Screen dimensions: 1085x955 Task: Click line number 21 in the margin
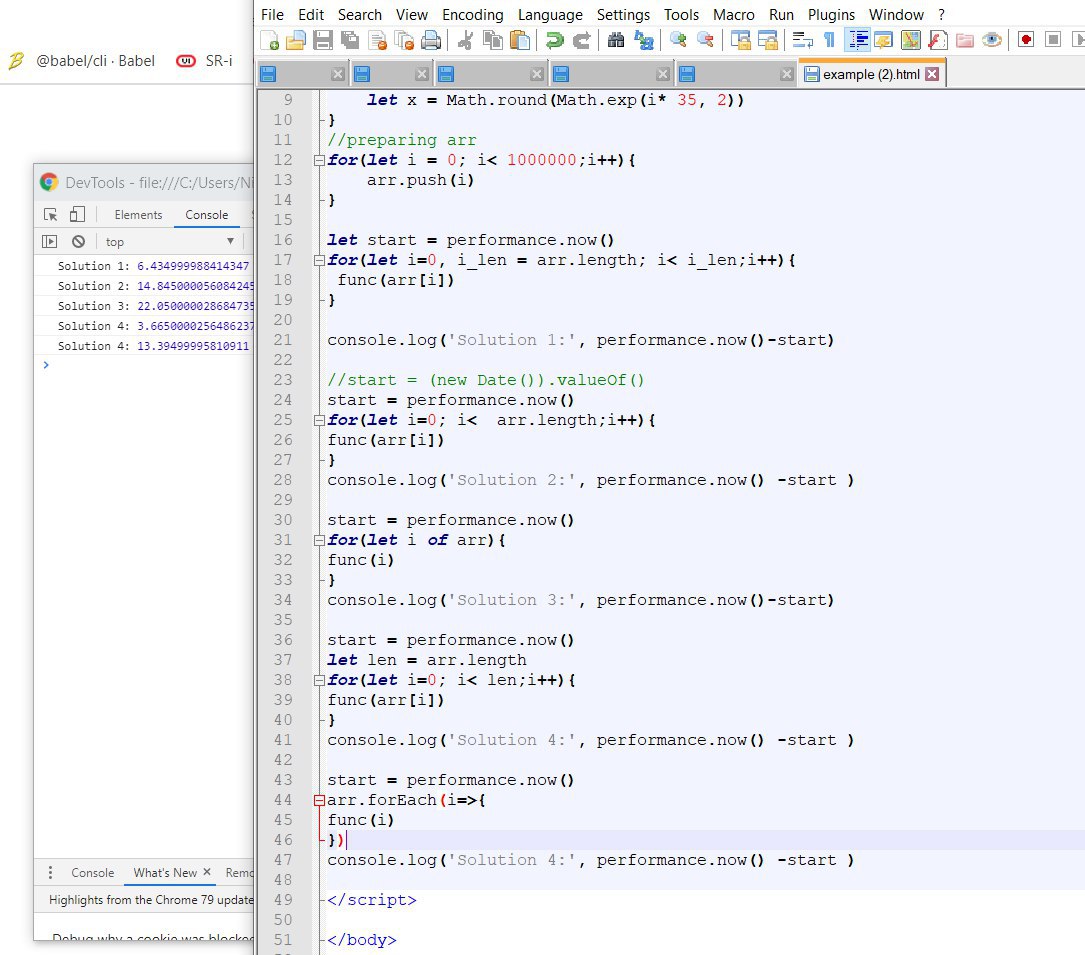[282, 340]
